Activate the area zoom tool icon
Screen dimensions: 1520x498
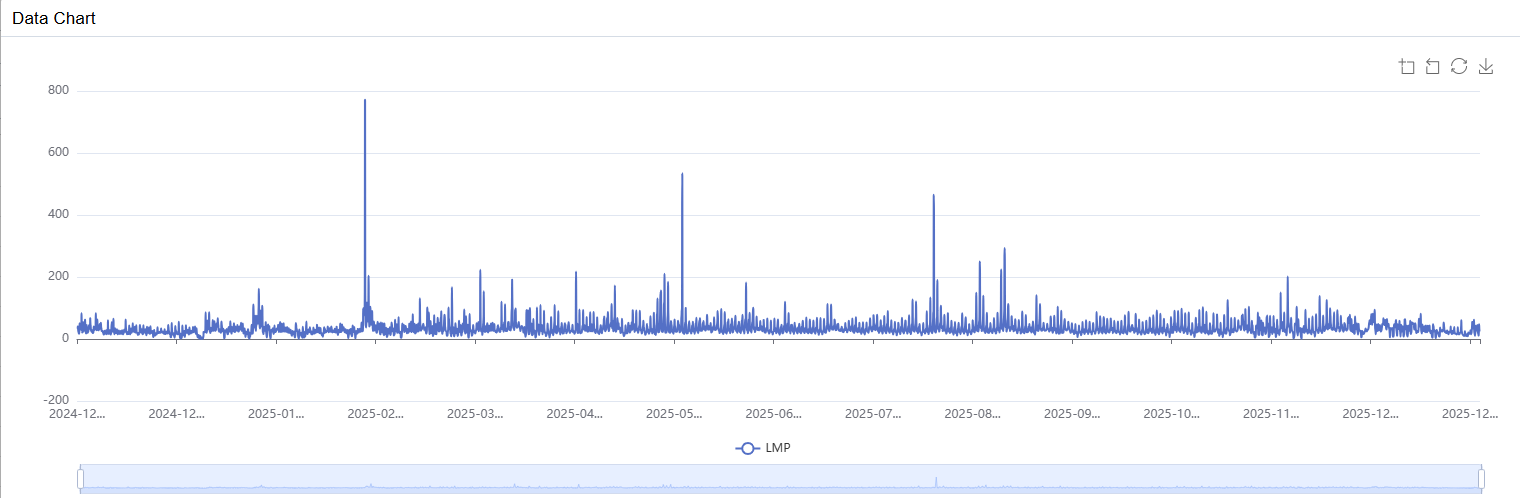pyautogui.click(x=1407, y=66)
